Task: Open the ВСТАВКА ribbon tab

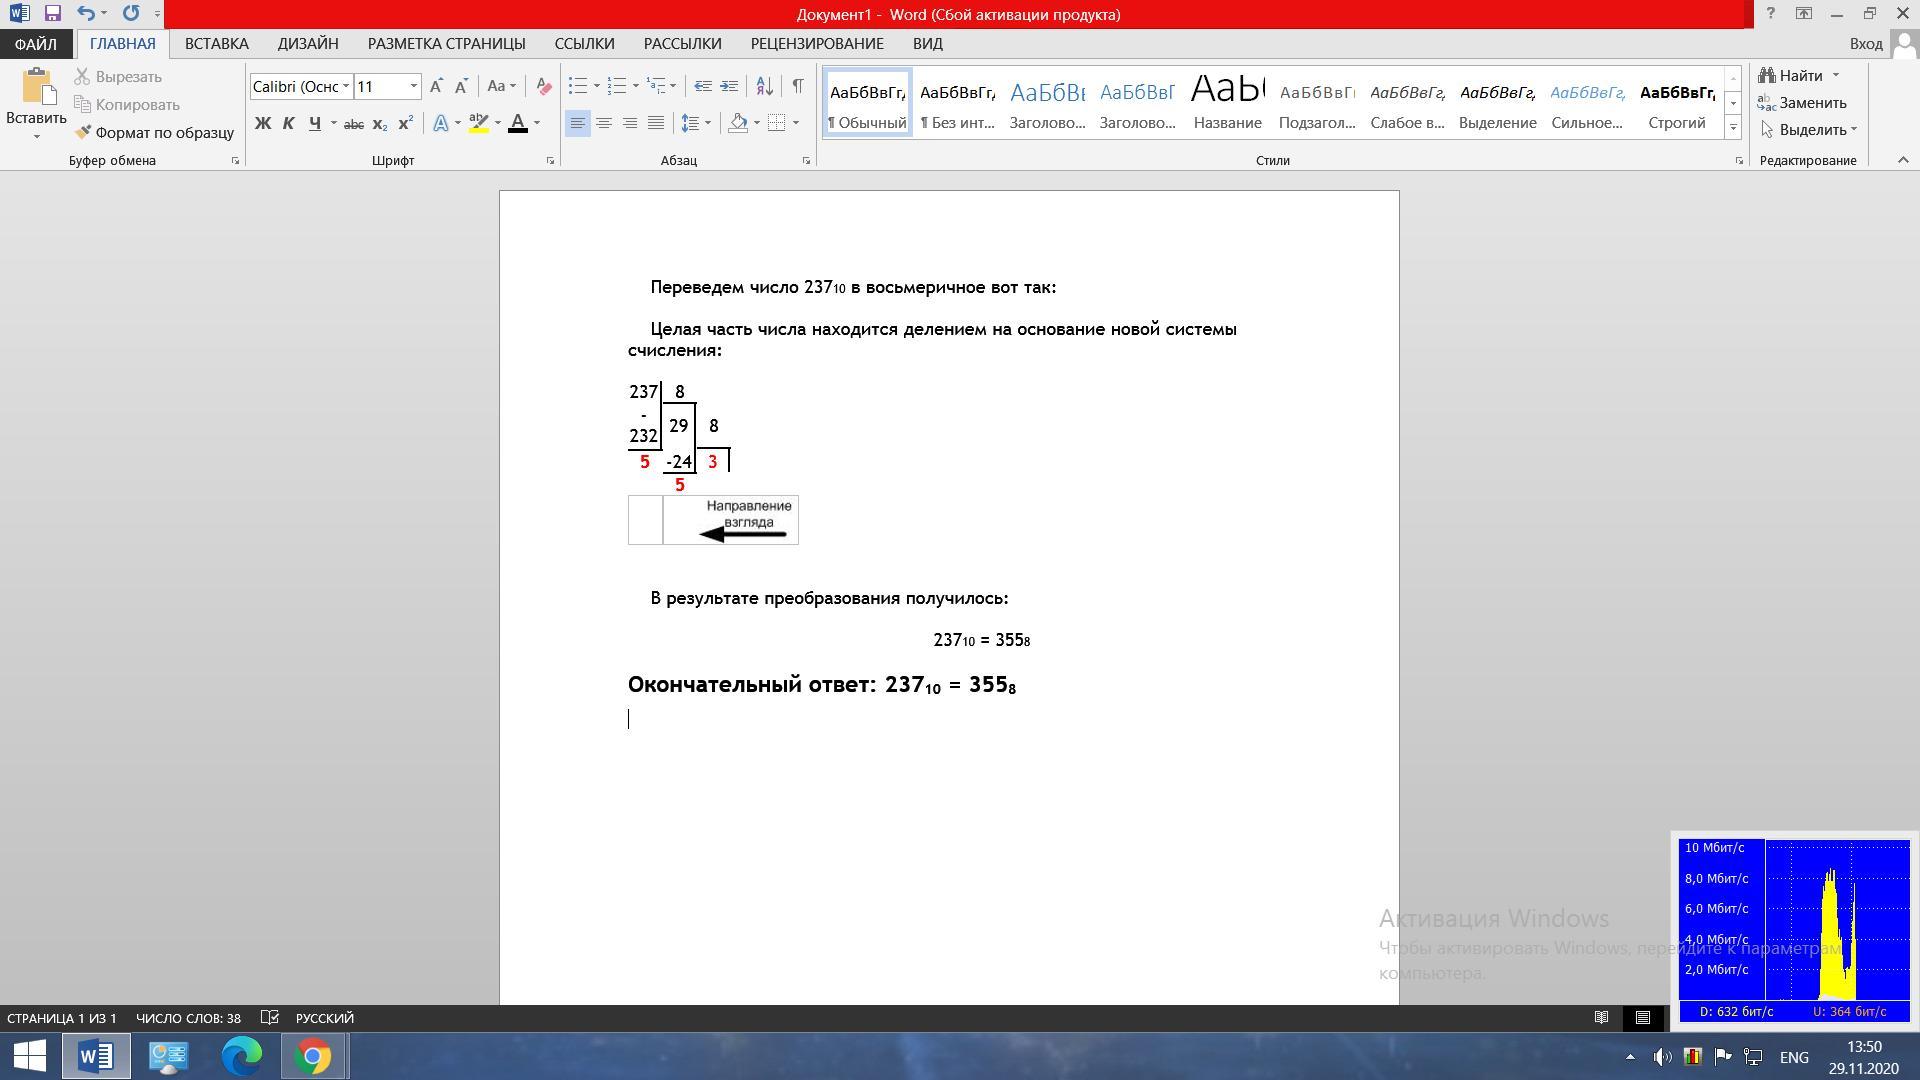Action: [216, 44]
